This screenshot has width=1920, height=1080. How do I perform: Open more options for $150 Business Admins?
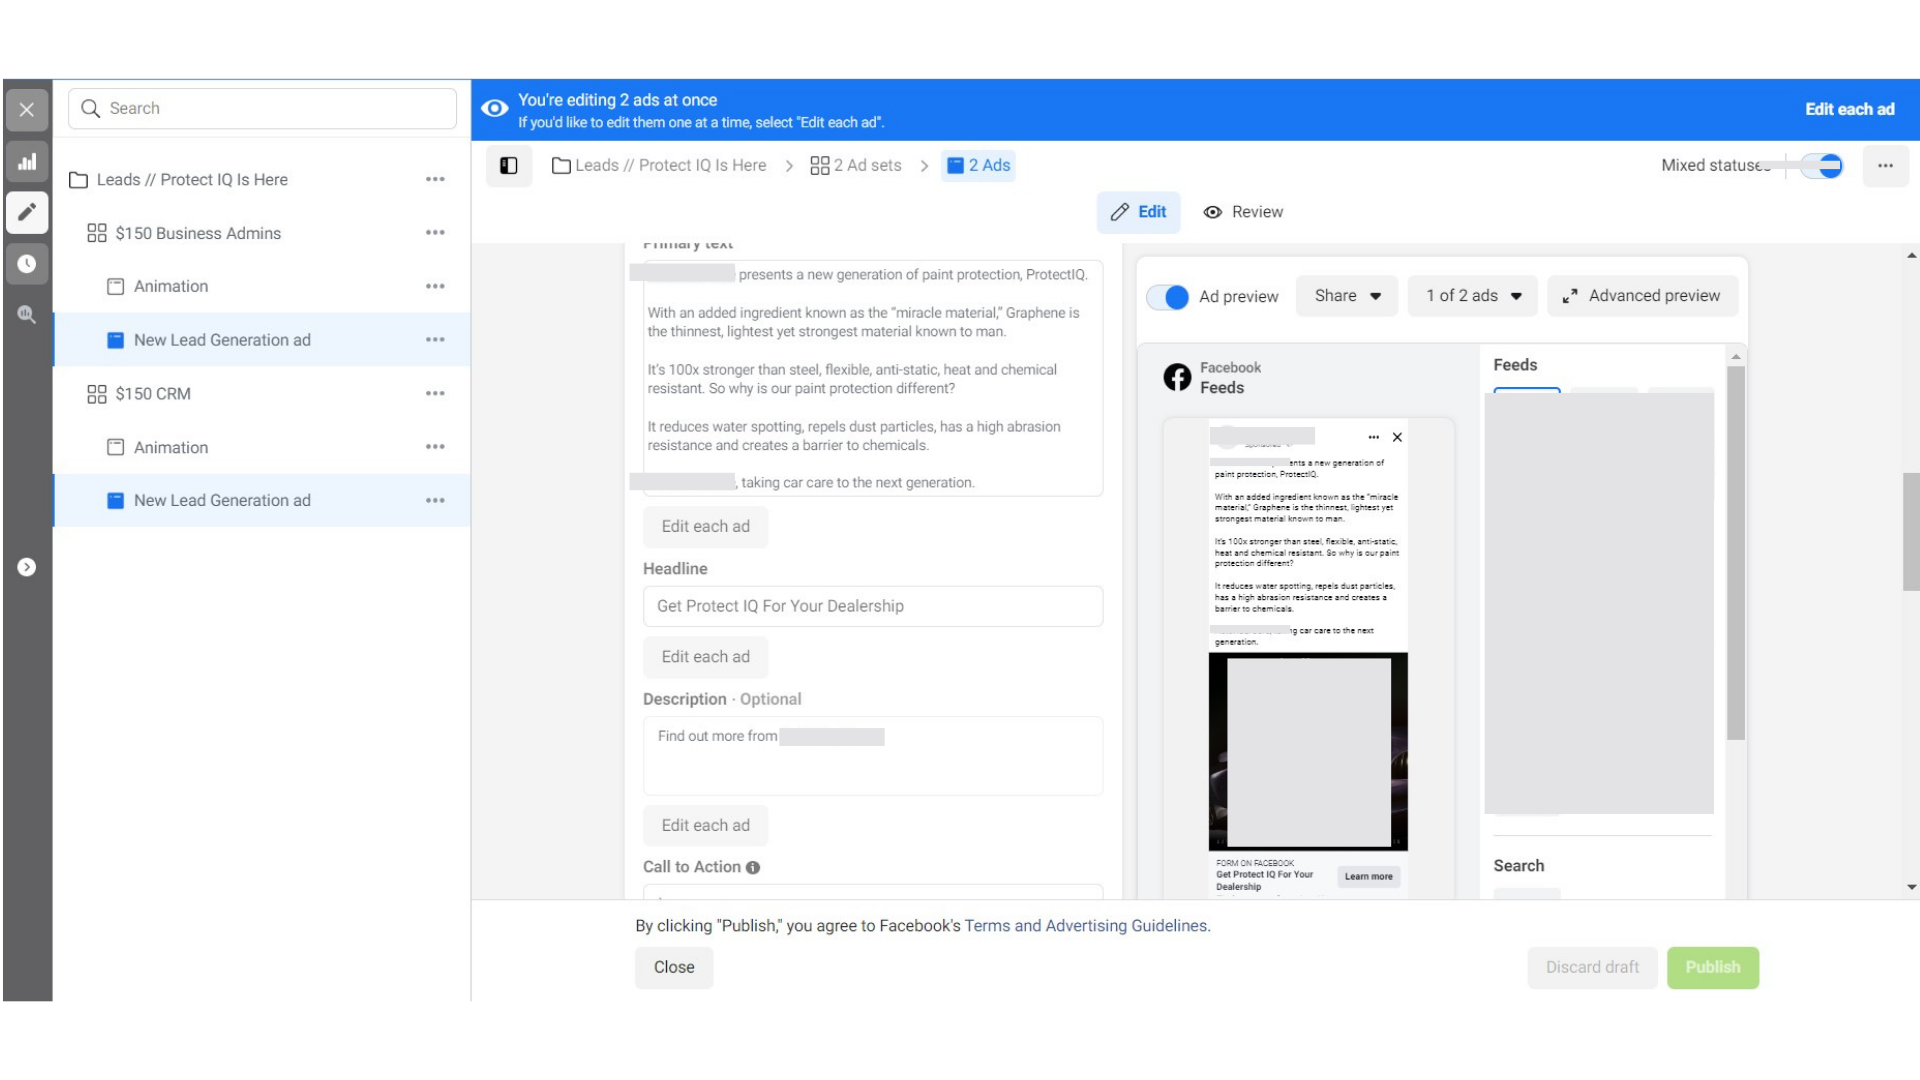(435, 233)
